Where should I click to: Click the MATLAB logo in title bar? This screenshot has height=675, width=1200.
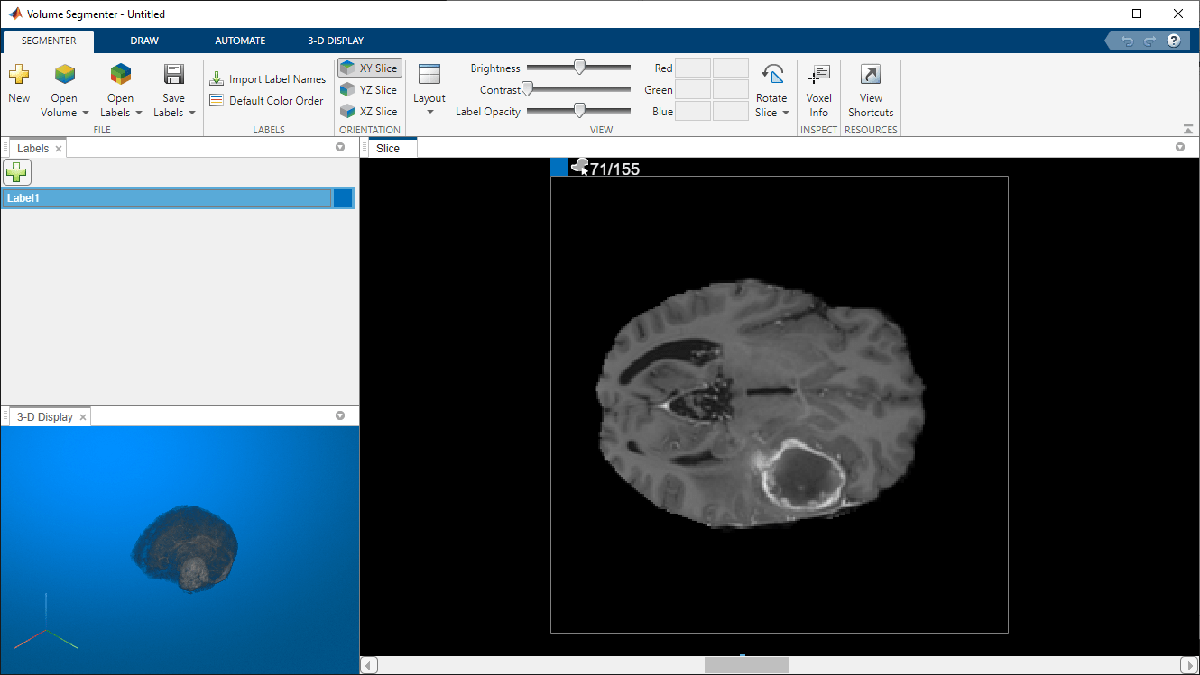click(x=16, y=14)
